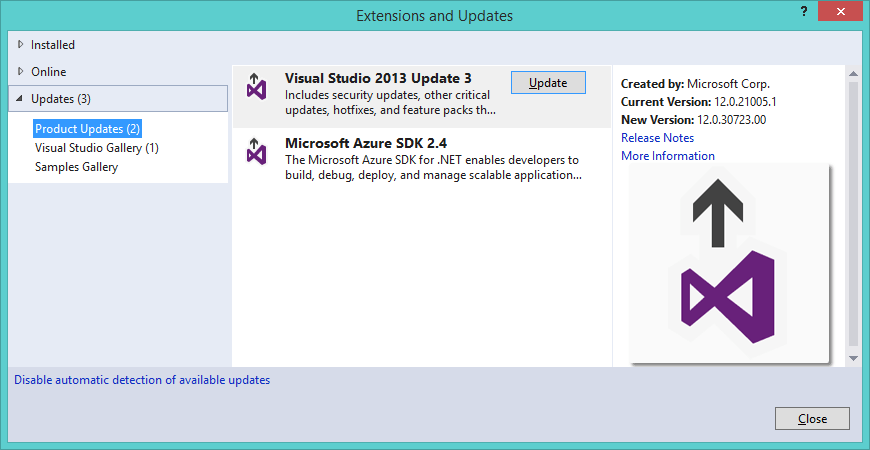Select the Microsoft Azure SDK 2.4 title

pyautogui.click(x=366, y=143)
